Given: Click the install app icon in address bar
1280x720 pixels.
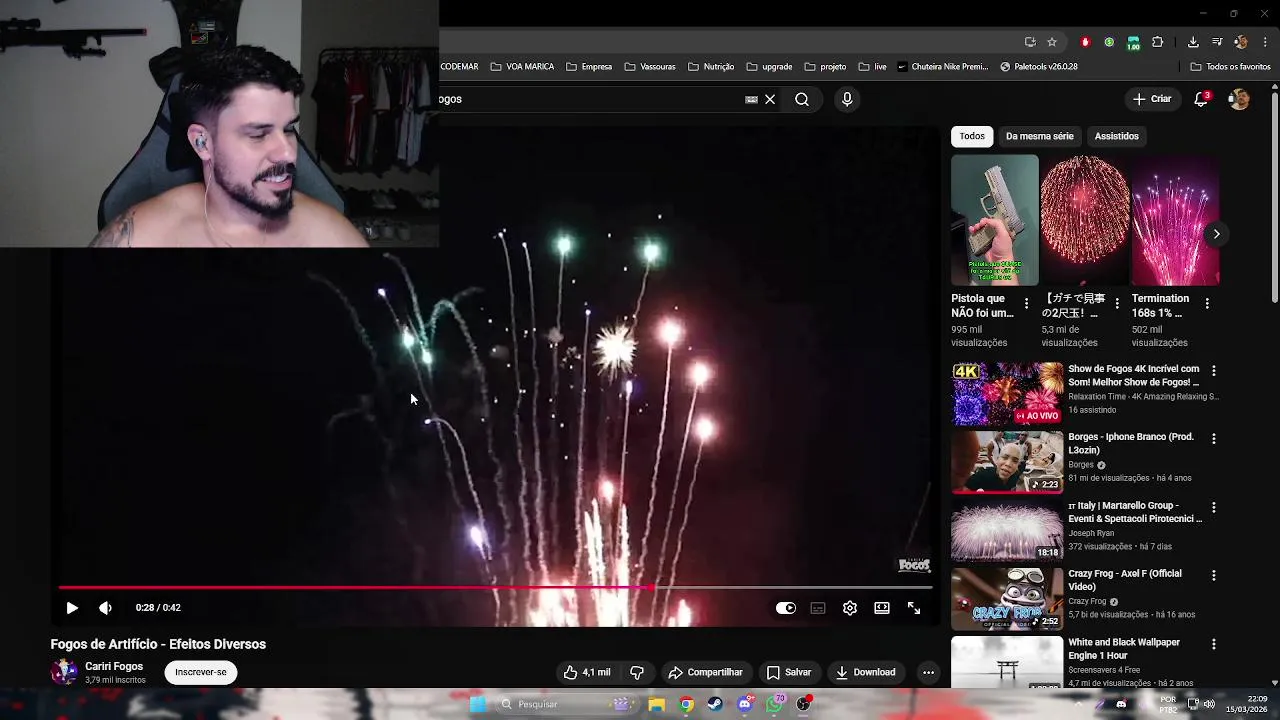Looking at the screenshot, I should (x=1030, y=42).
